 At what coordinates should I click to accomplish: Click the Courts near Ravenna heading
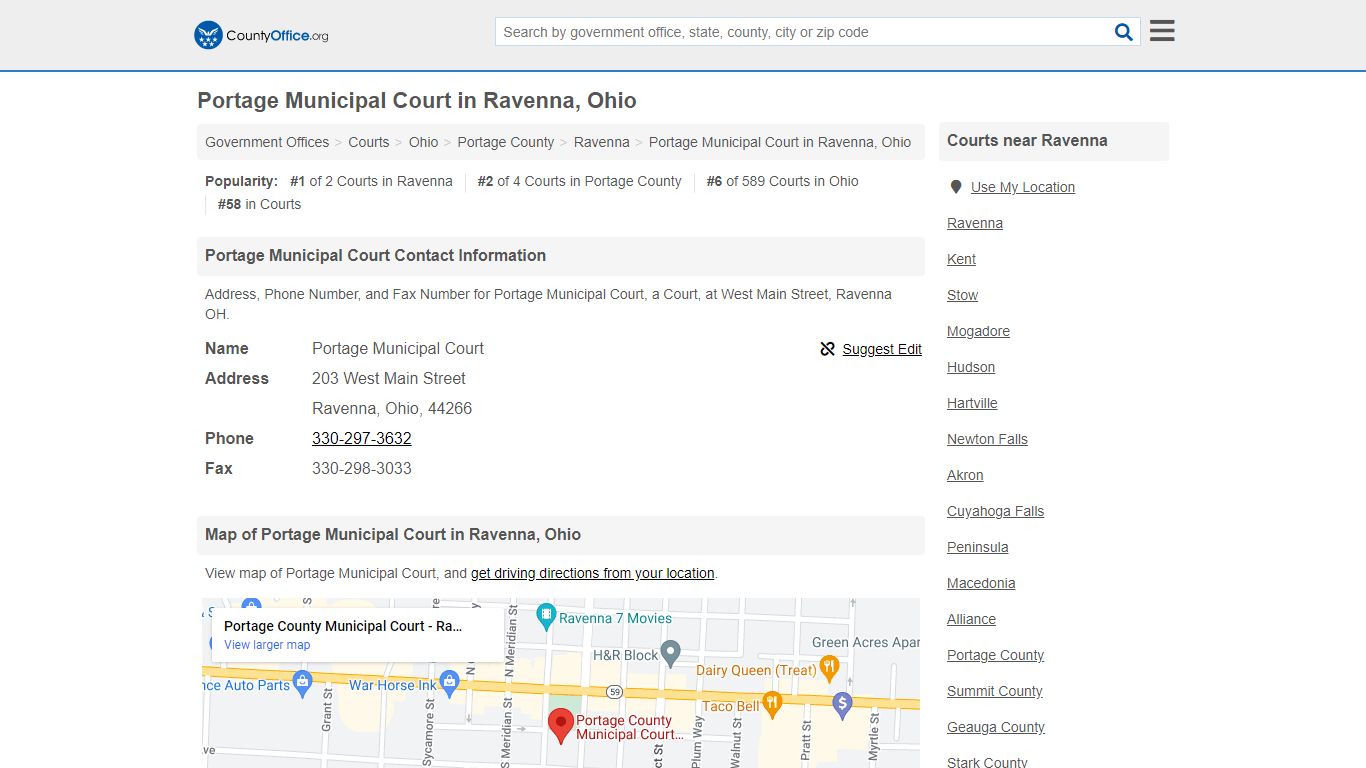(1027, 140)
